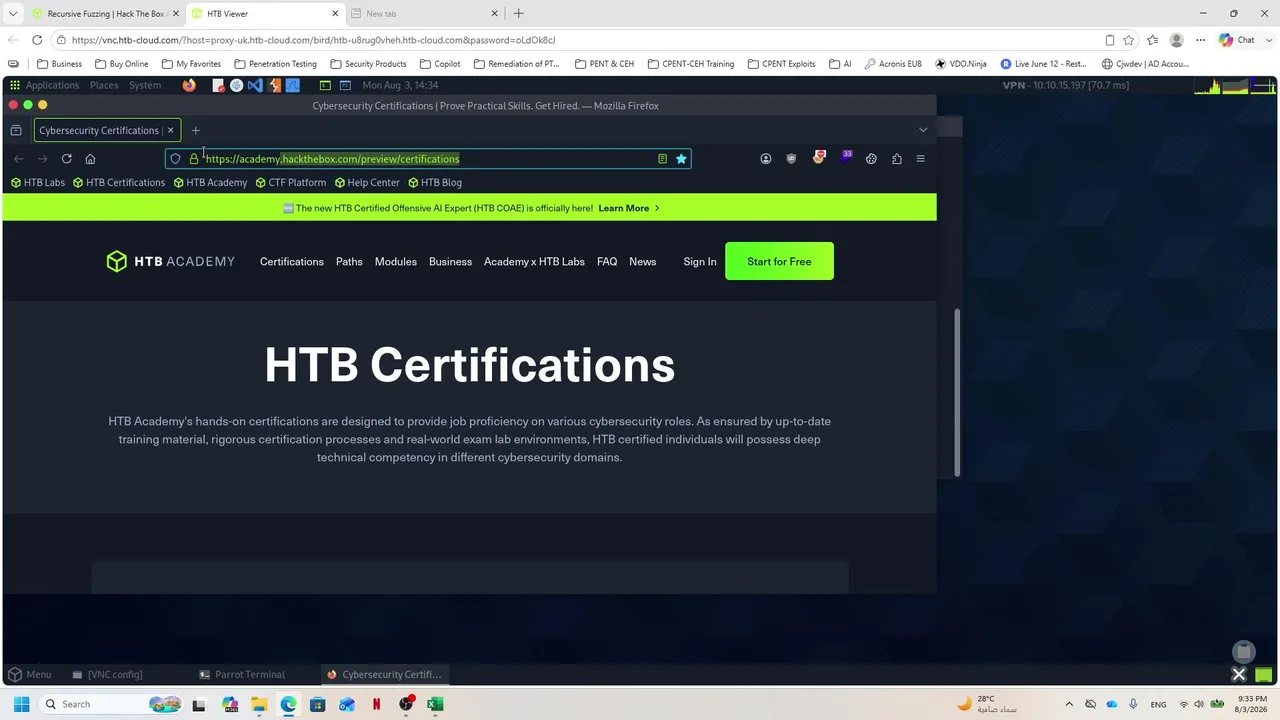Click the cookie extension icon
1280x720 pixels.
[x=871, y=159]
